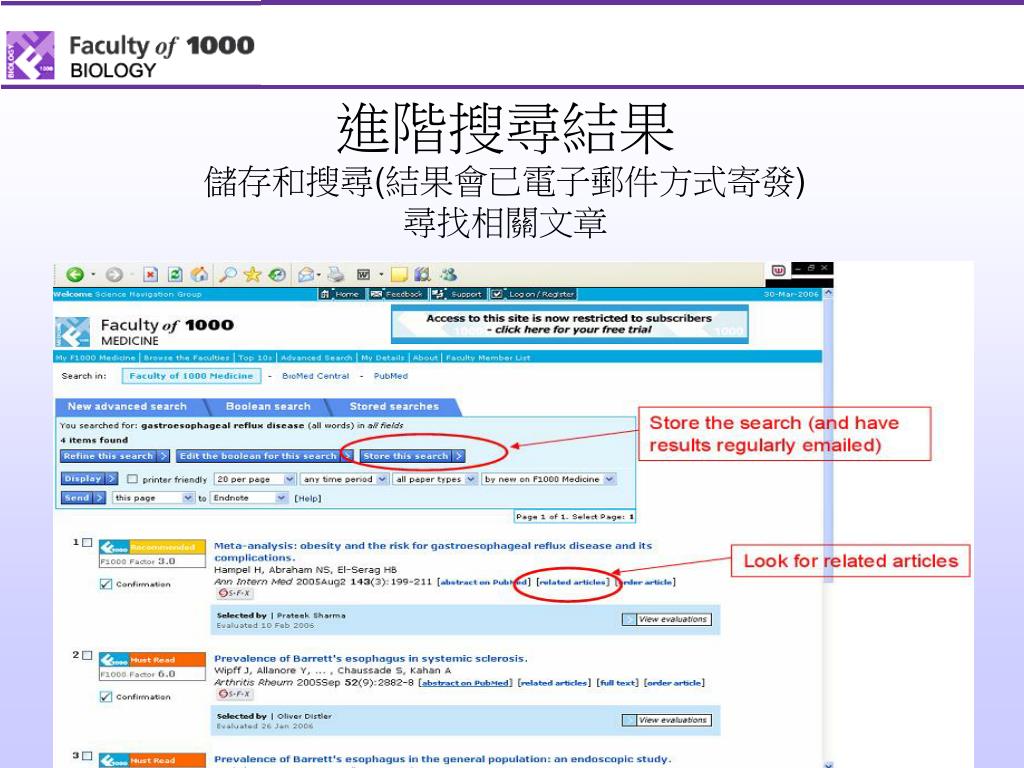Switch to Boolean search tab
The height and width of the screenshot is (768, 1024).
(268, 406)
